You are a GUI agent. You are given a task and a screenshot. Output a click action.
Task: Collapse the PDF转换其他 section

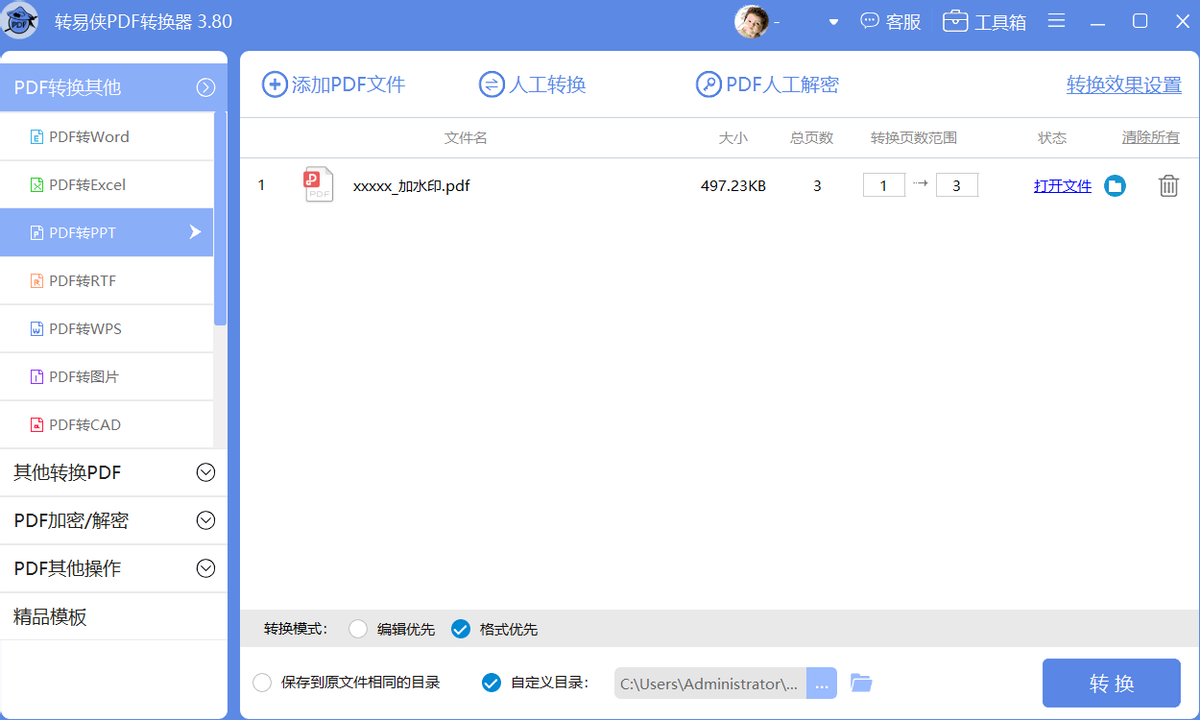pyautogui.click(x=206, y=88)
